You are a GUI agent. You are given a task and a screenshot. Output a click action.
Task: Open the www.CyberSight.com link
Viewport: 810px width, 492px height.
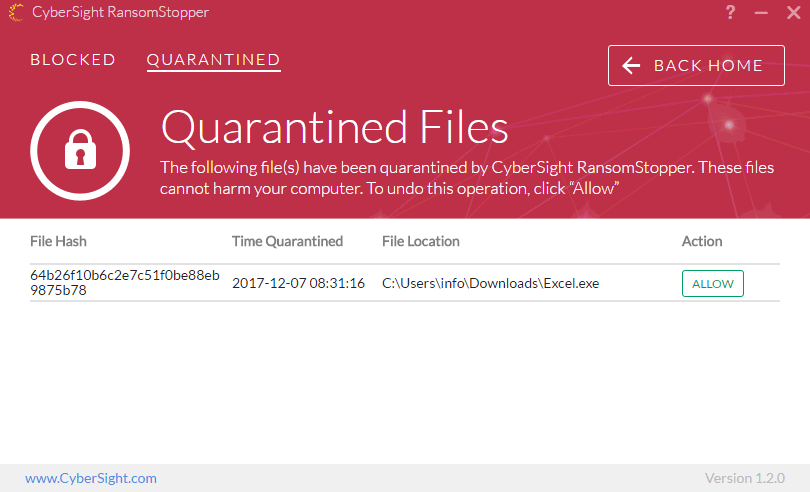point(91,478)
